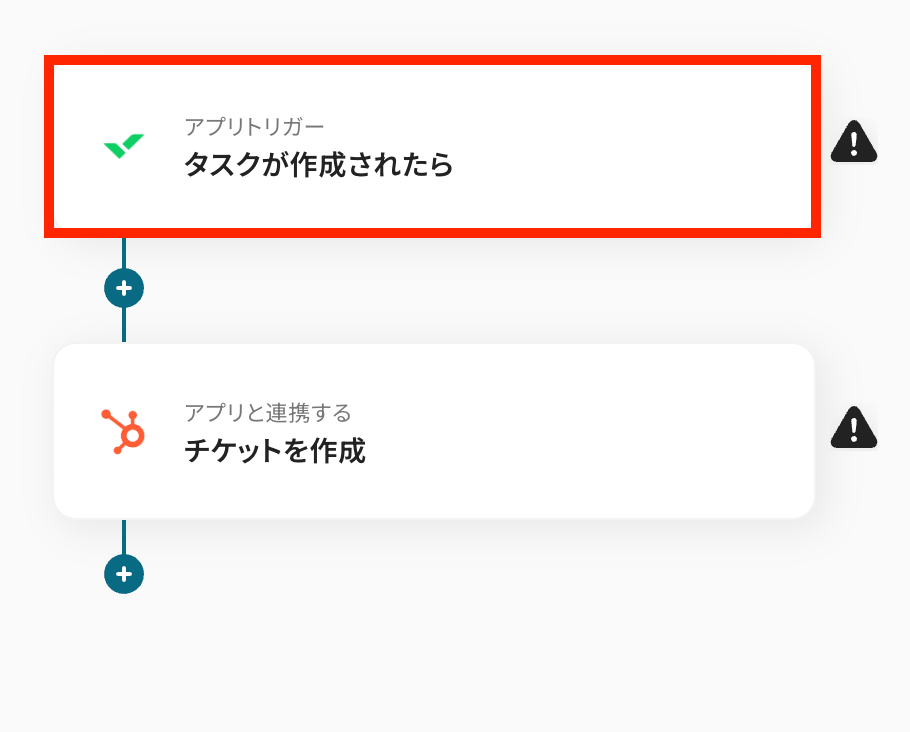Click blank canvas below the last plus button

tap(450, 670)
